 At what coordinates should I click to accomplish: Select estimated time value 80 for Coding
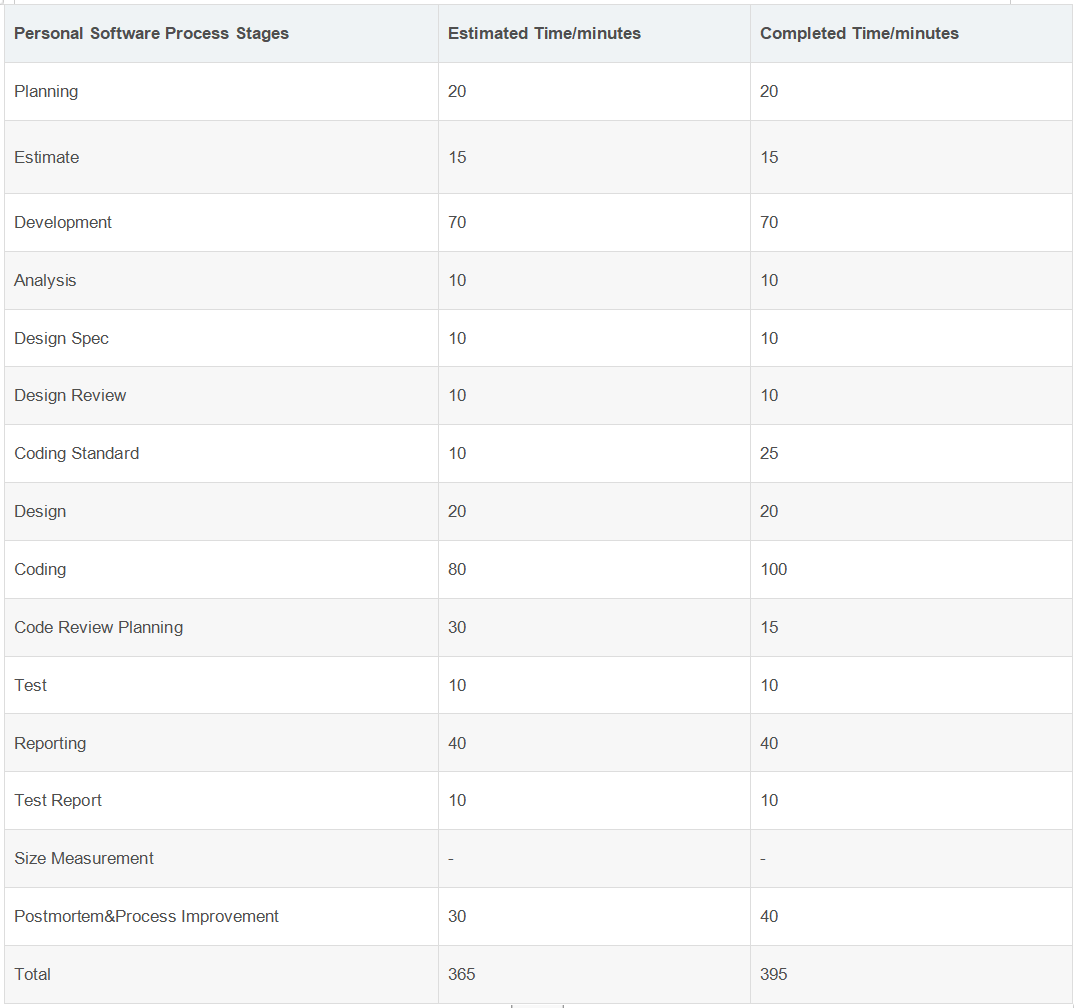click(x=457, y=570)
